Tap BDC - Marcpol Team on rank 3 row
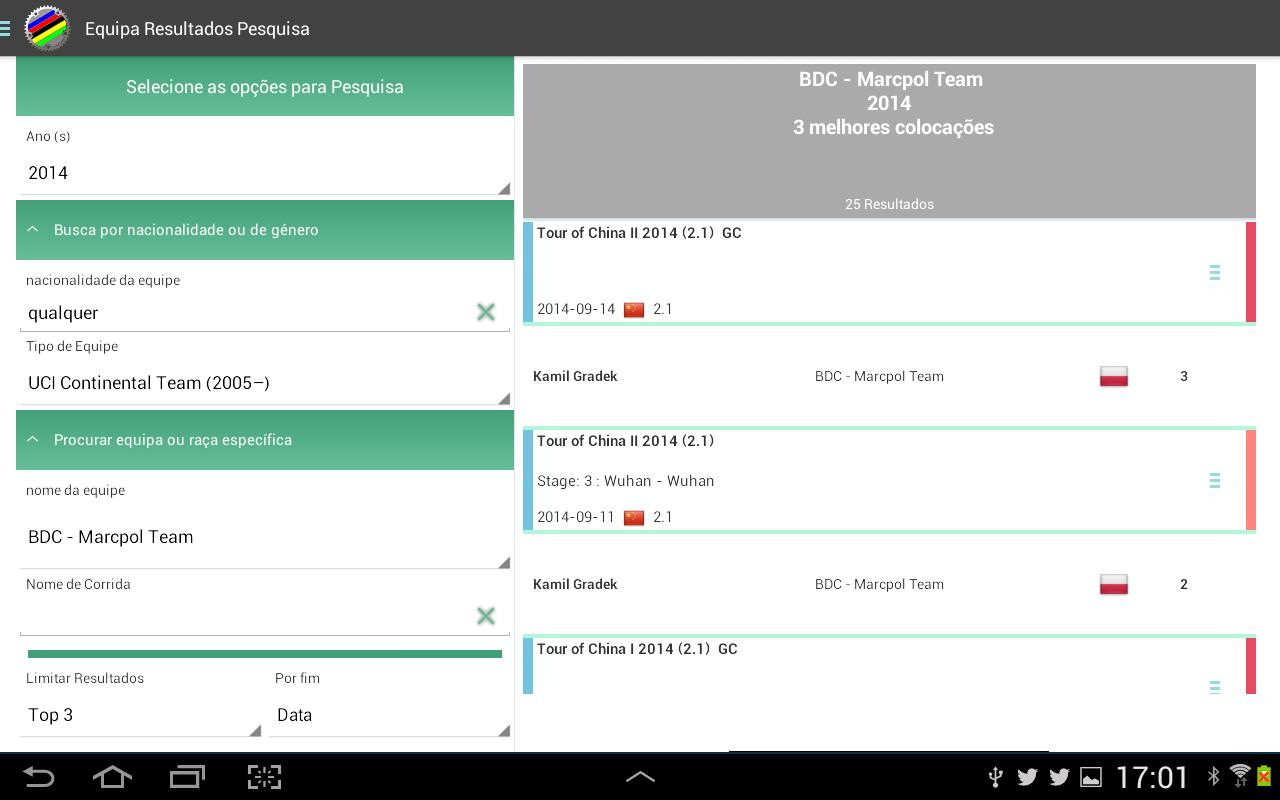1280x800 pixels. pyautogui.click(x=879, y=376)
